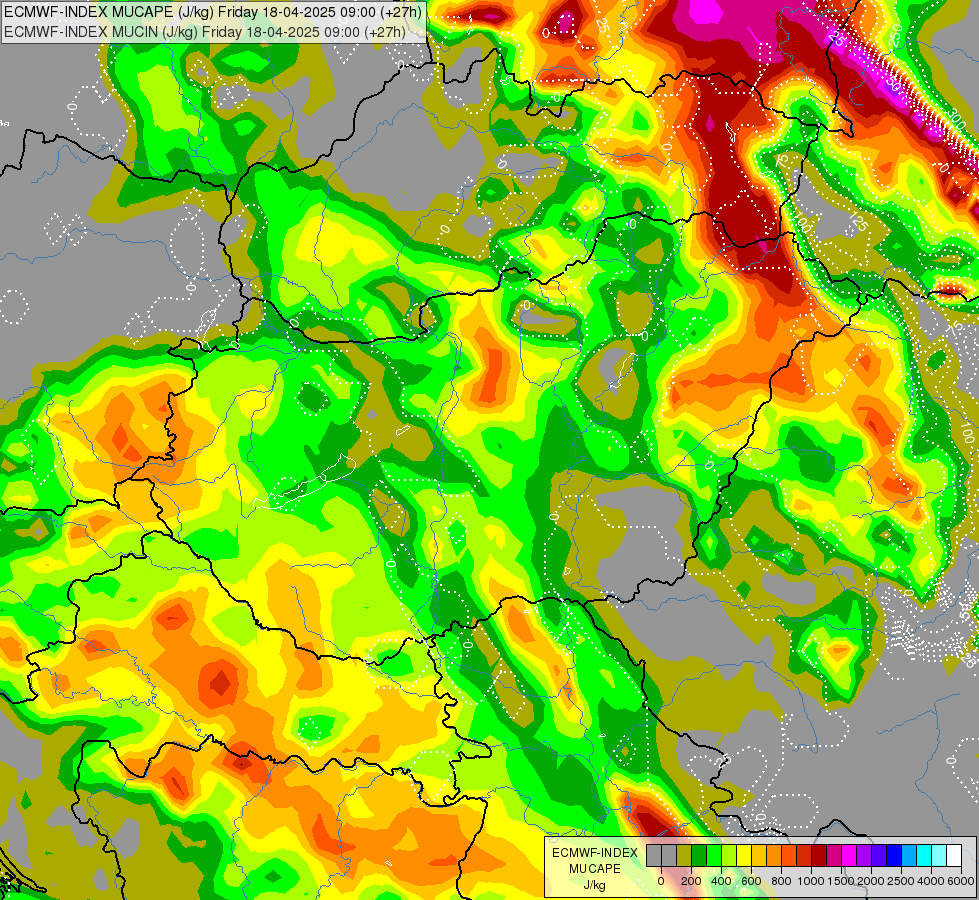Screen dimensions: 979x900
Task: Select the dark green legend swatch
Action: pyautogui.click(x=699, y=855)
